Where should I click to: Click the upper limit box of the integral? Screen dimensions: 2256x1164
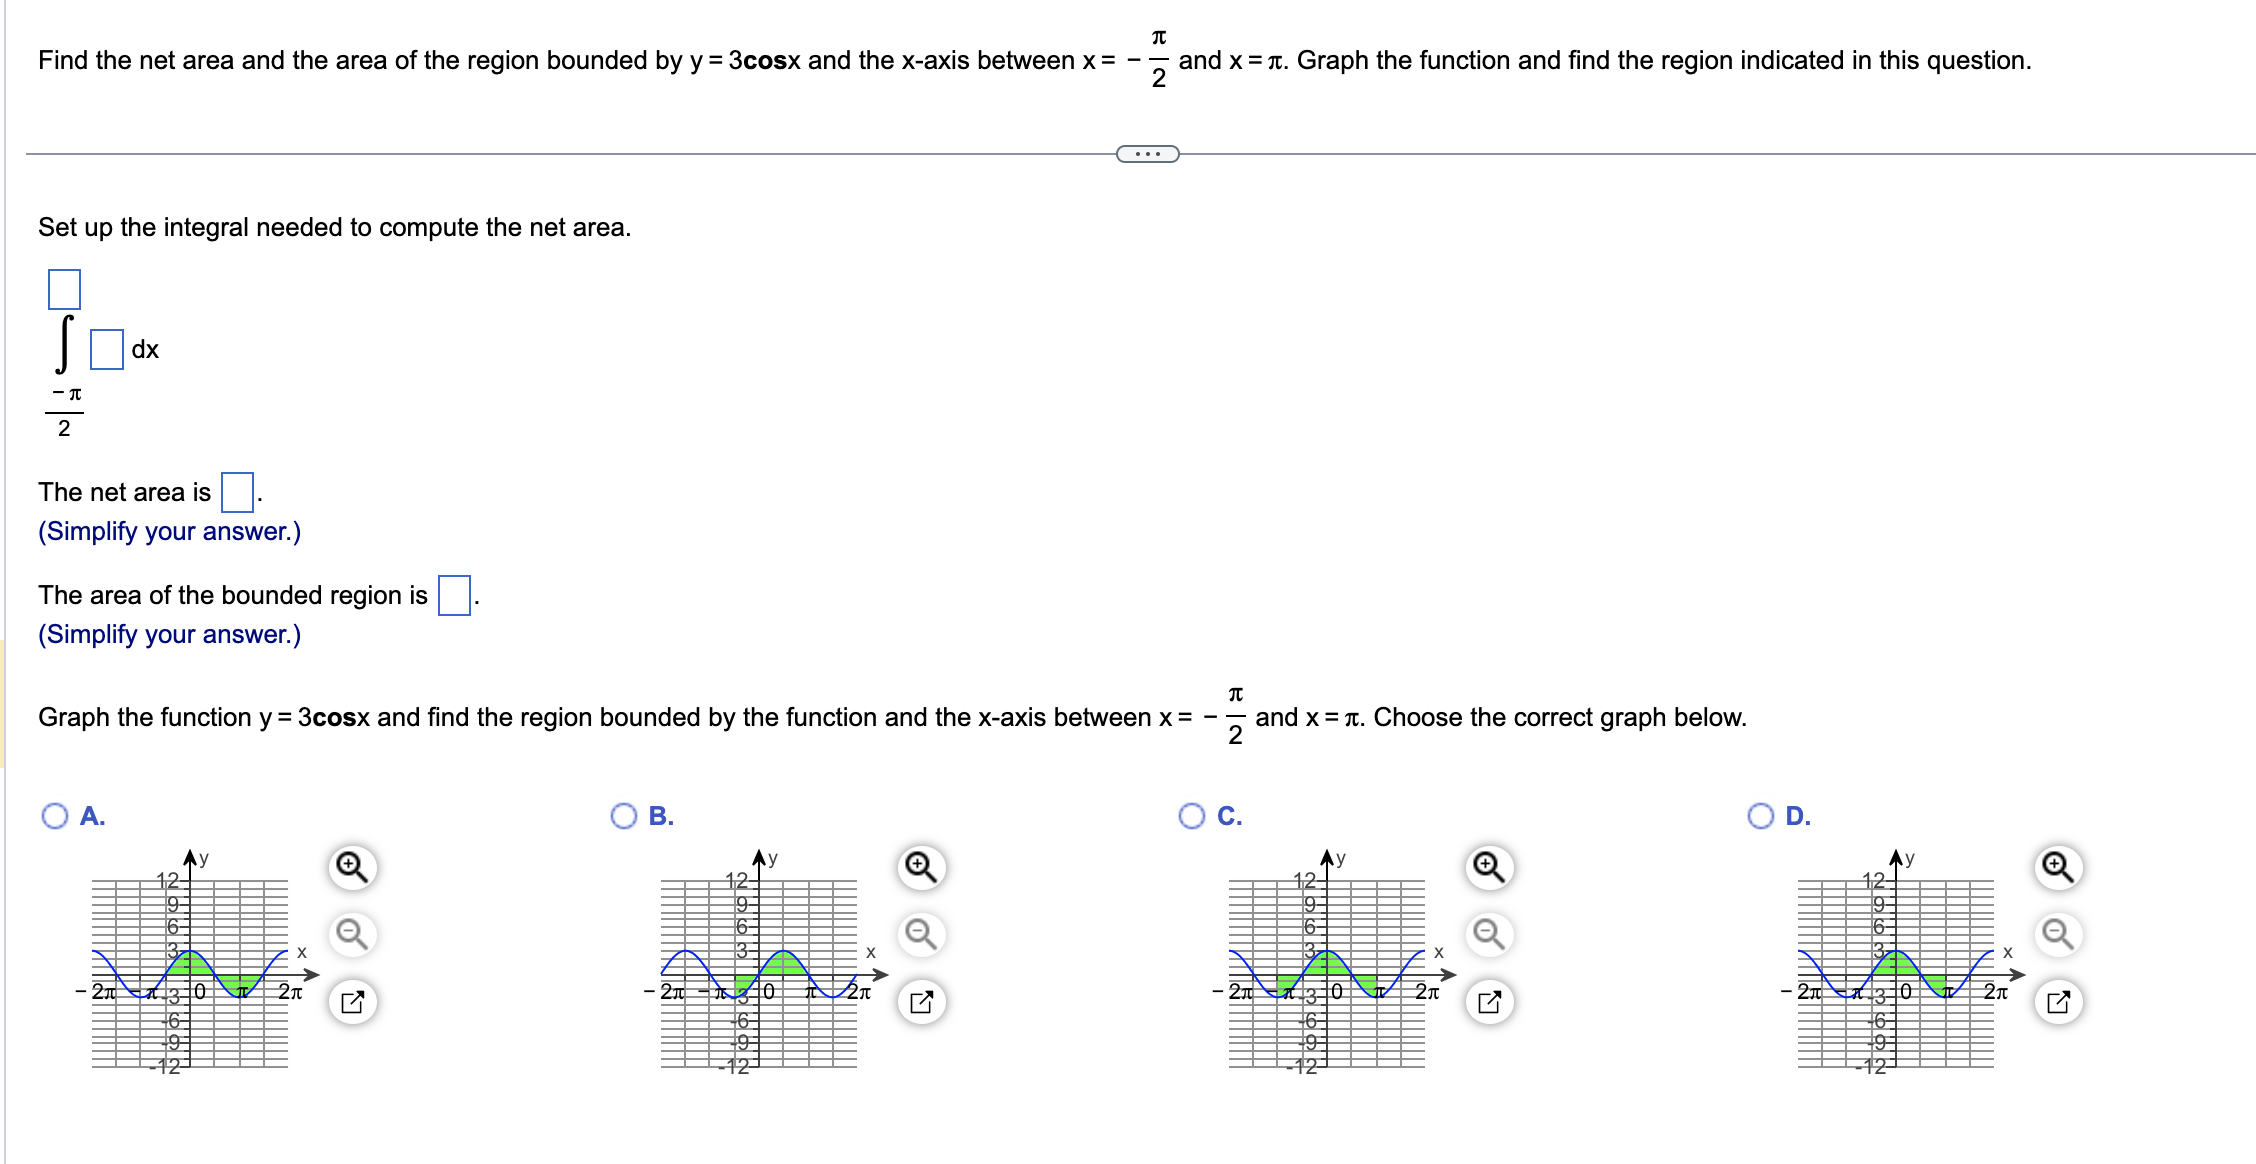(x=64, y=291)
